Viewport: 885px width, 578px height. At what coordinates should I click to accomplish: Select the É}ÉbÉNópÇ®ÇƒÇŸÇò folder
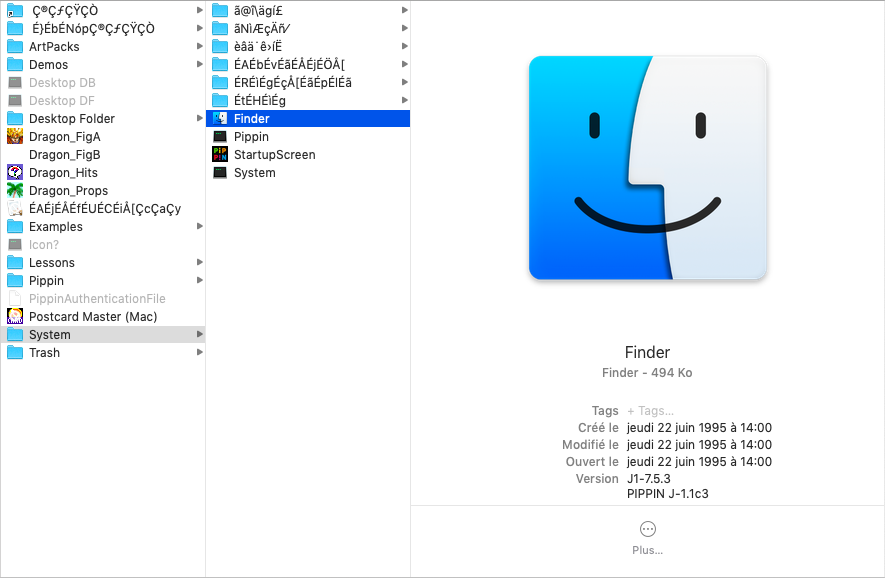point(93,28)
